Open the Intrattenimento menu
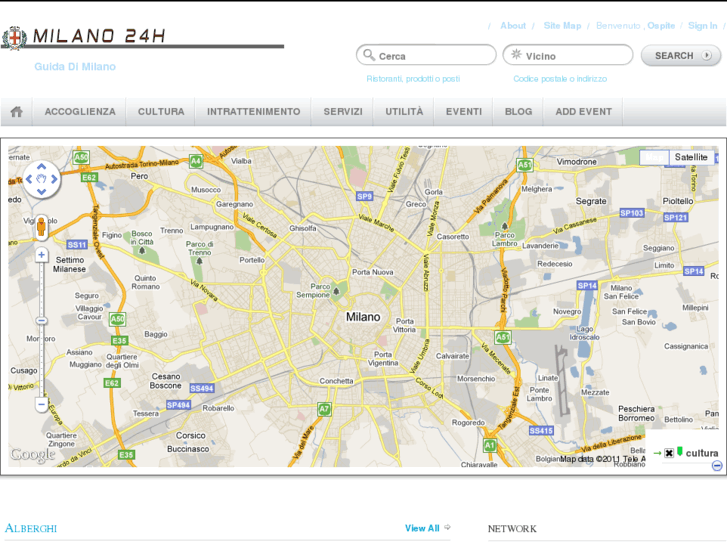727x545 pixels. click(x=254, y=112)
